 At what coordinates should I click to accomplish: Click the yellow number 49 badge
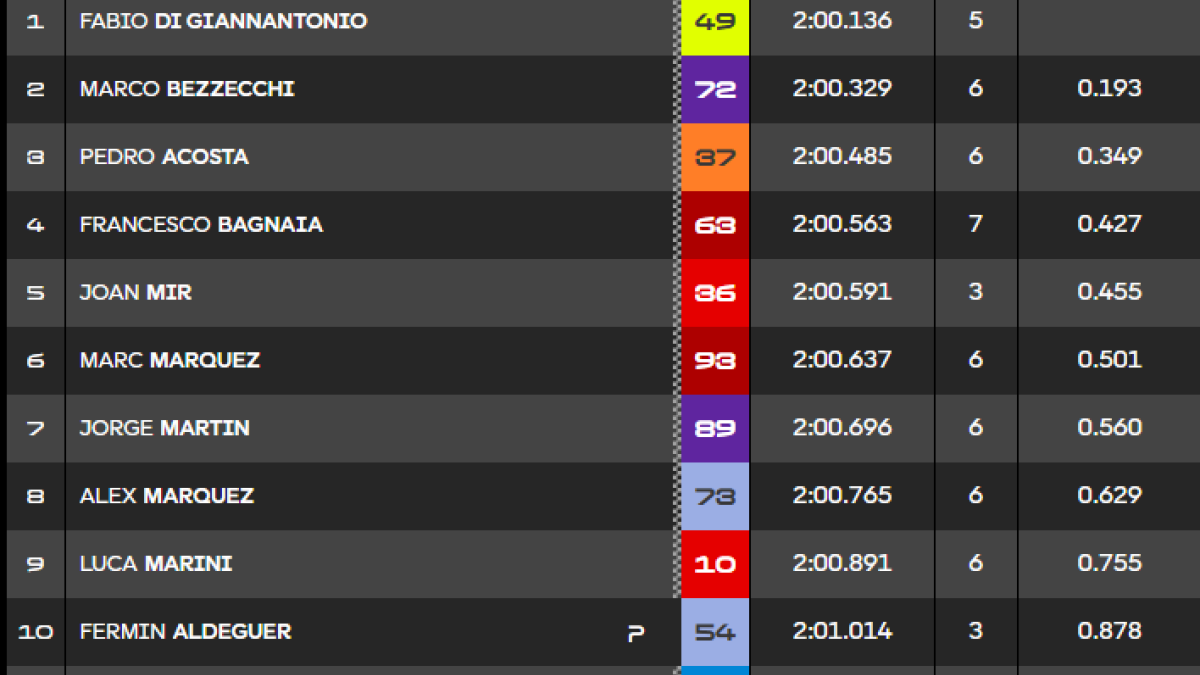[715, 22]
